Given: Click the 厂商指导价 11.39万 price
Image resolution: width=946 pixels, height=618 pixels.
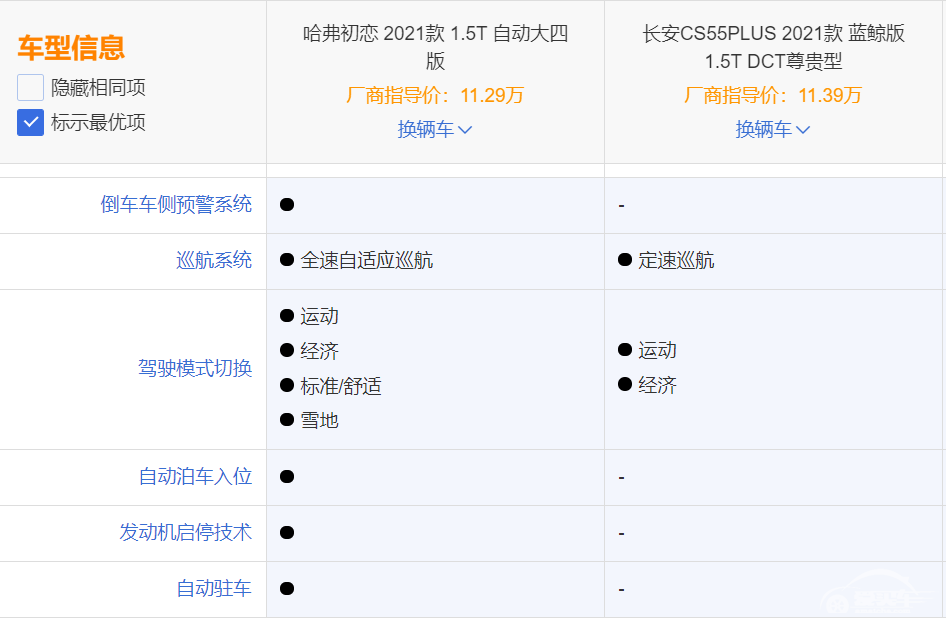Looking at the screenshot, I should [x=773, y=95].
